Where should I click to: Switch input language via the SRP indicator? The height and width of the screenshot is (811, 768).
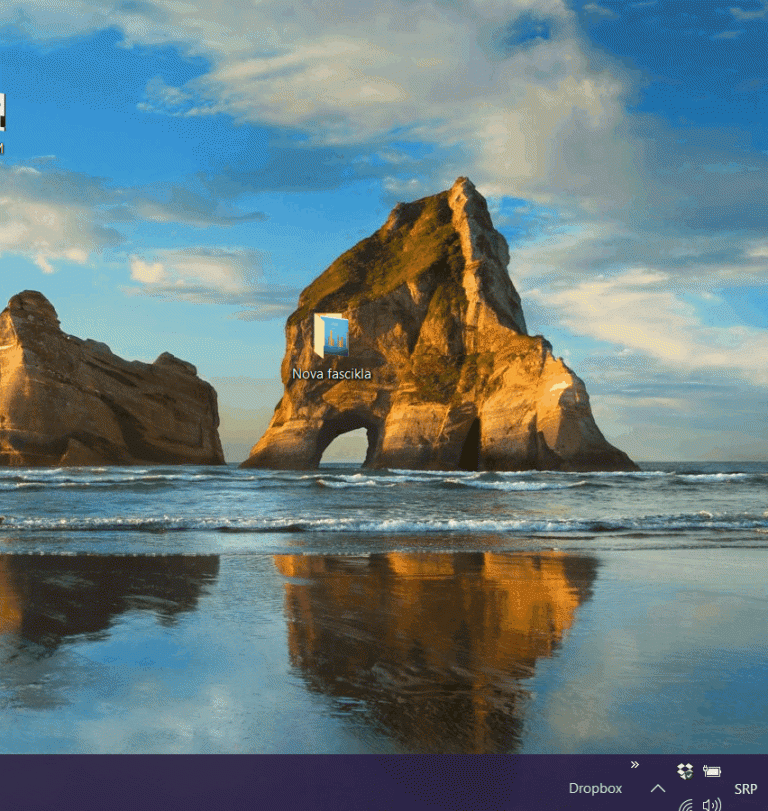click(x=745, y=789)
